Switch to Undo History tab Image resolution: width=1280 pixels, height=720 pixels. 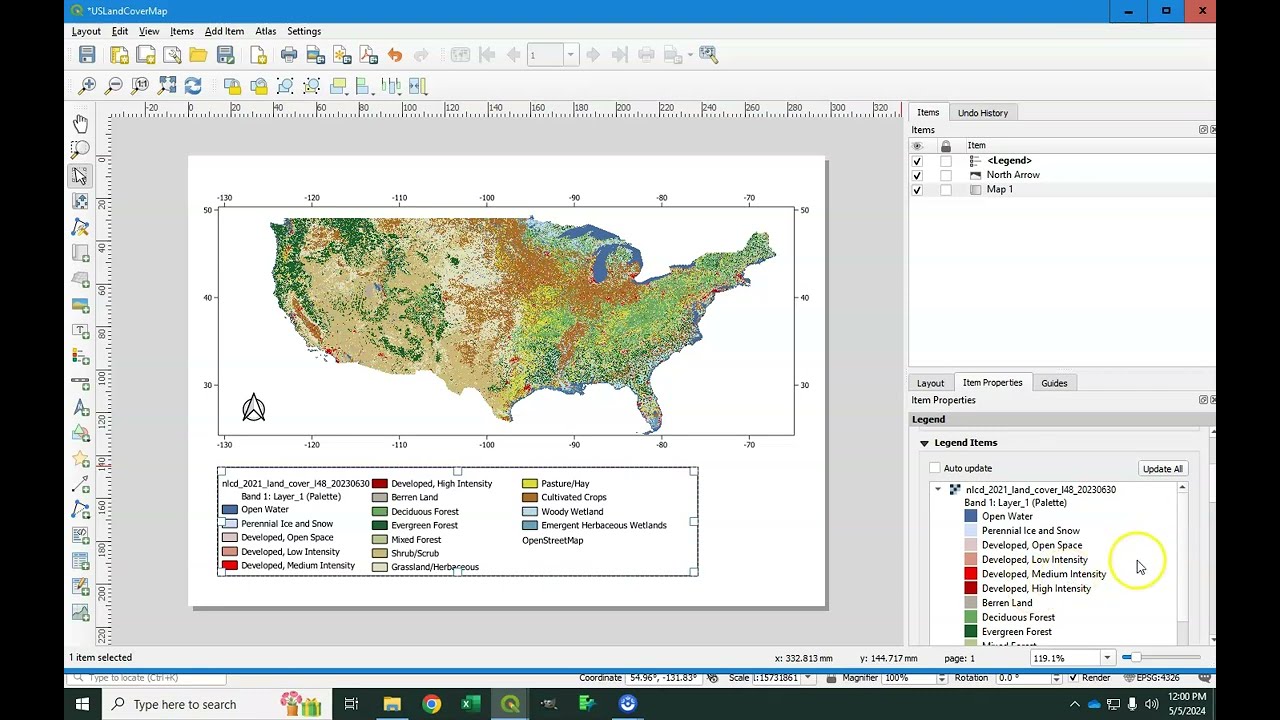coord(983,113)
